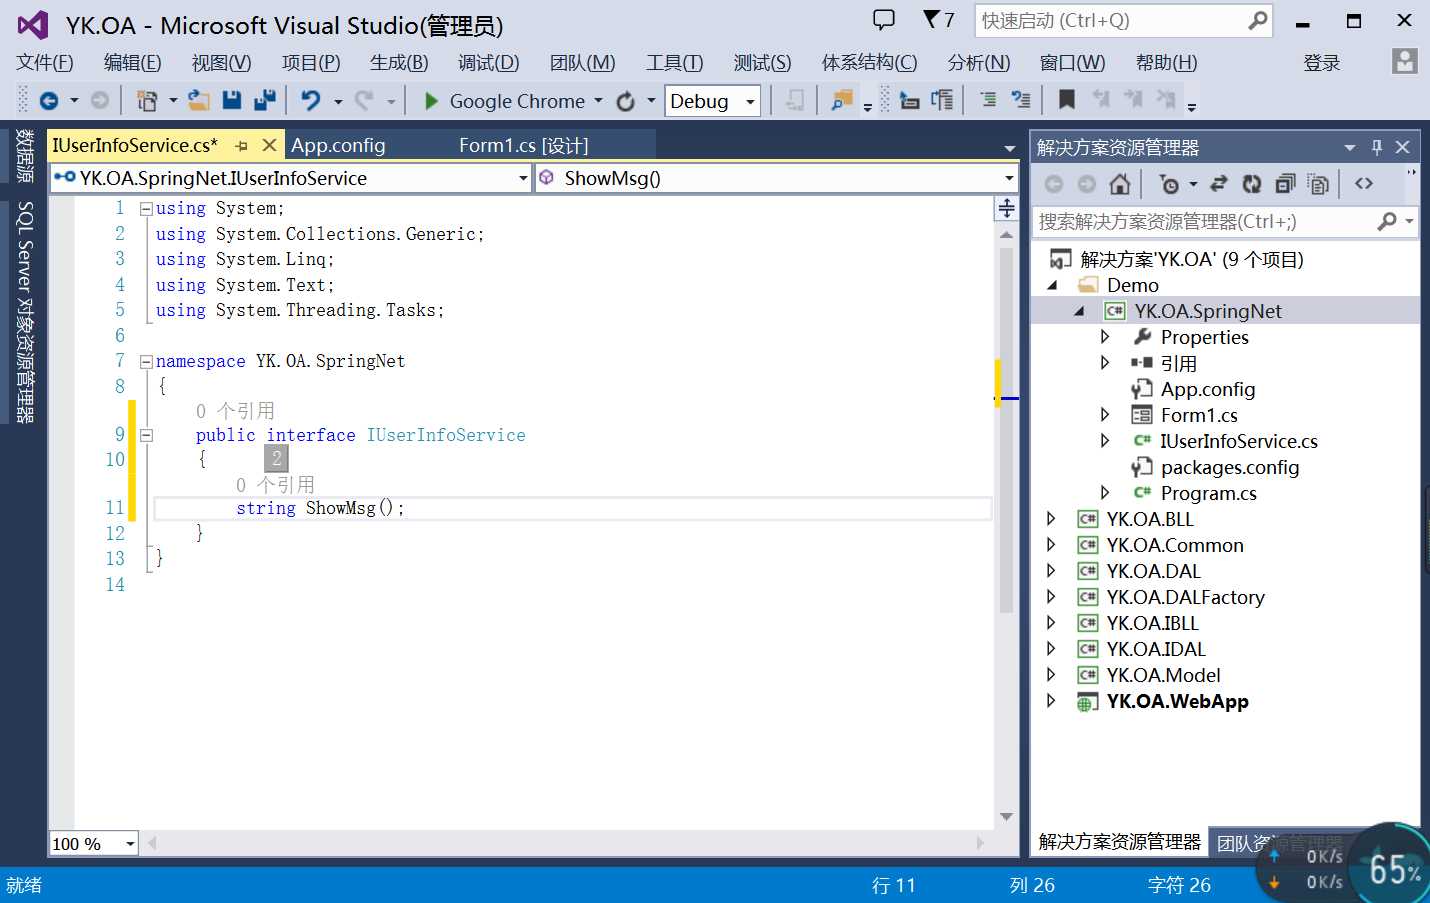
Task: Start debugging with the green play arrow
Action: pos(431,101)
